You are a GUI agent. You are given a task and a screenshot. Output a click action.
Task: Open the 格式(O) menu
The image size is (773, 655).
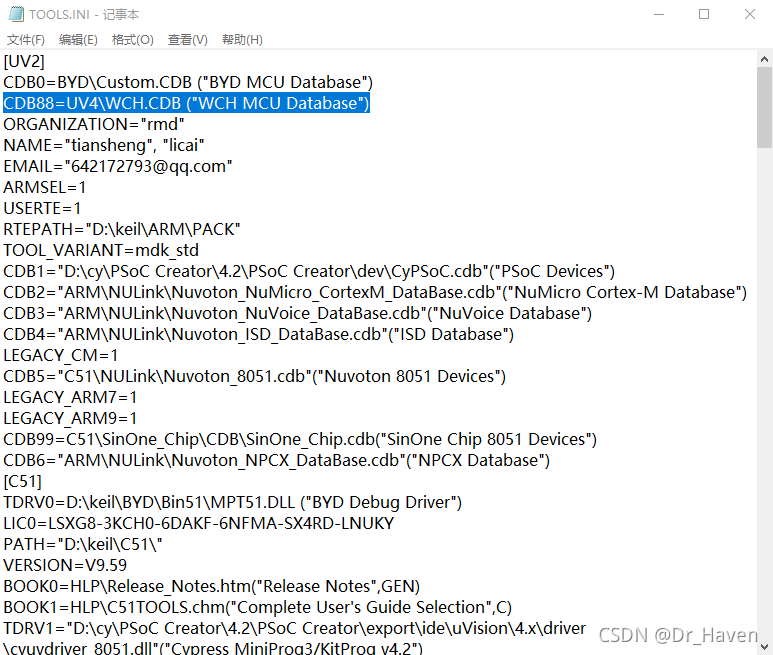(x=133, y=39)
